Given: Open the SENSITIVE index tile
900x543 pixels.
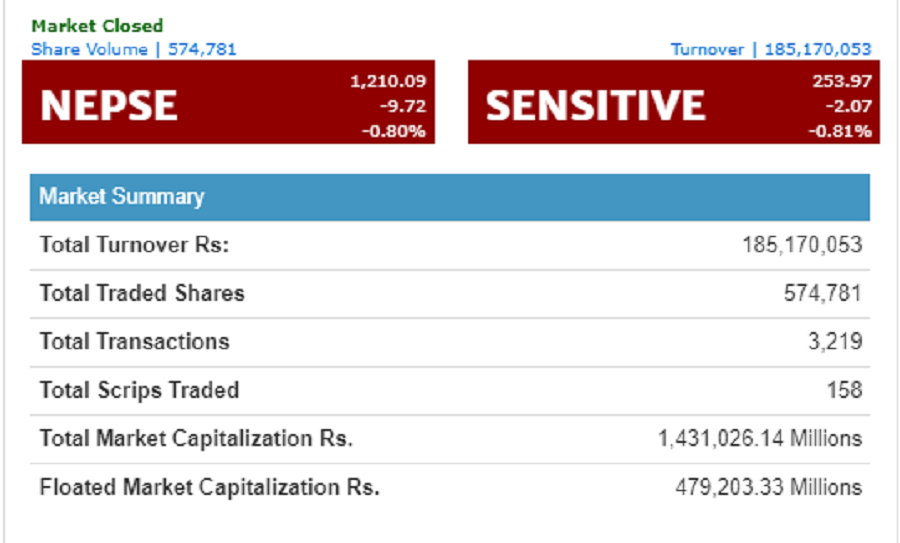Looking at the screenshot, I should pyautogui.click(x=674, y=102).
